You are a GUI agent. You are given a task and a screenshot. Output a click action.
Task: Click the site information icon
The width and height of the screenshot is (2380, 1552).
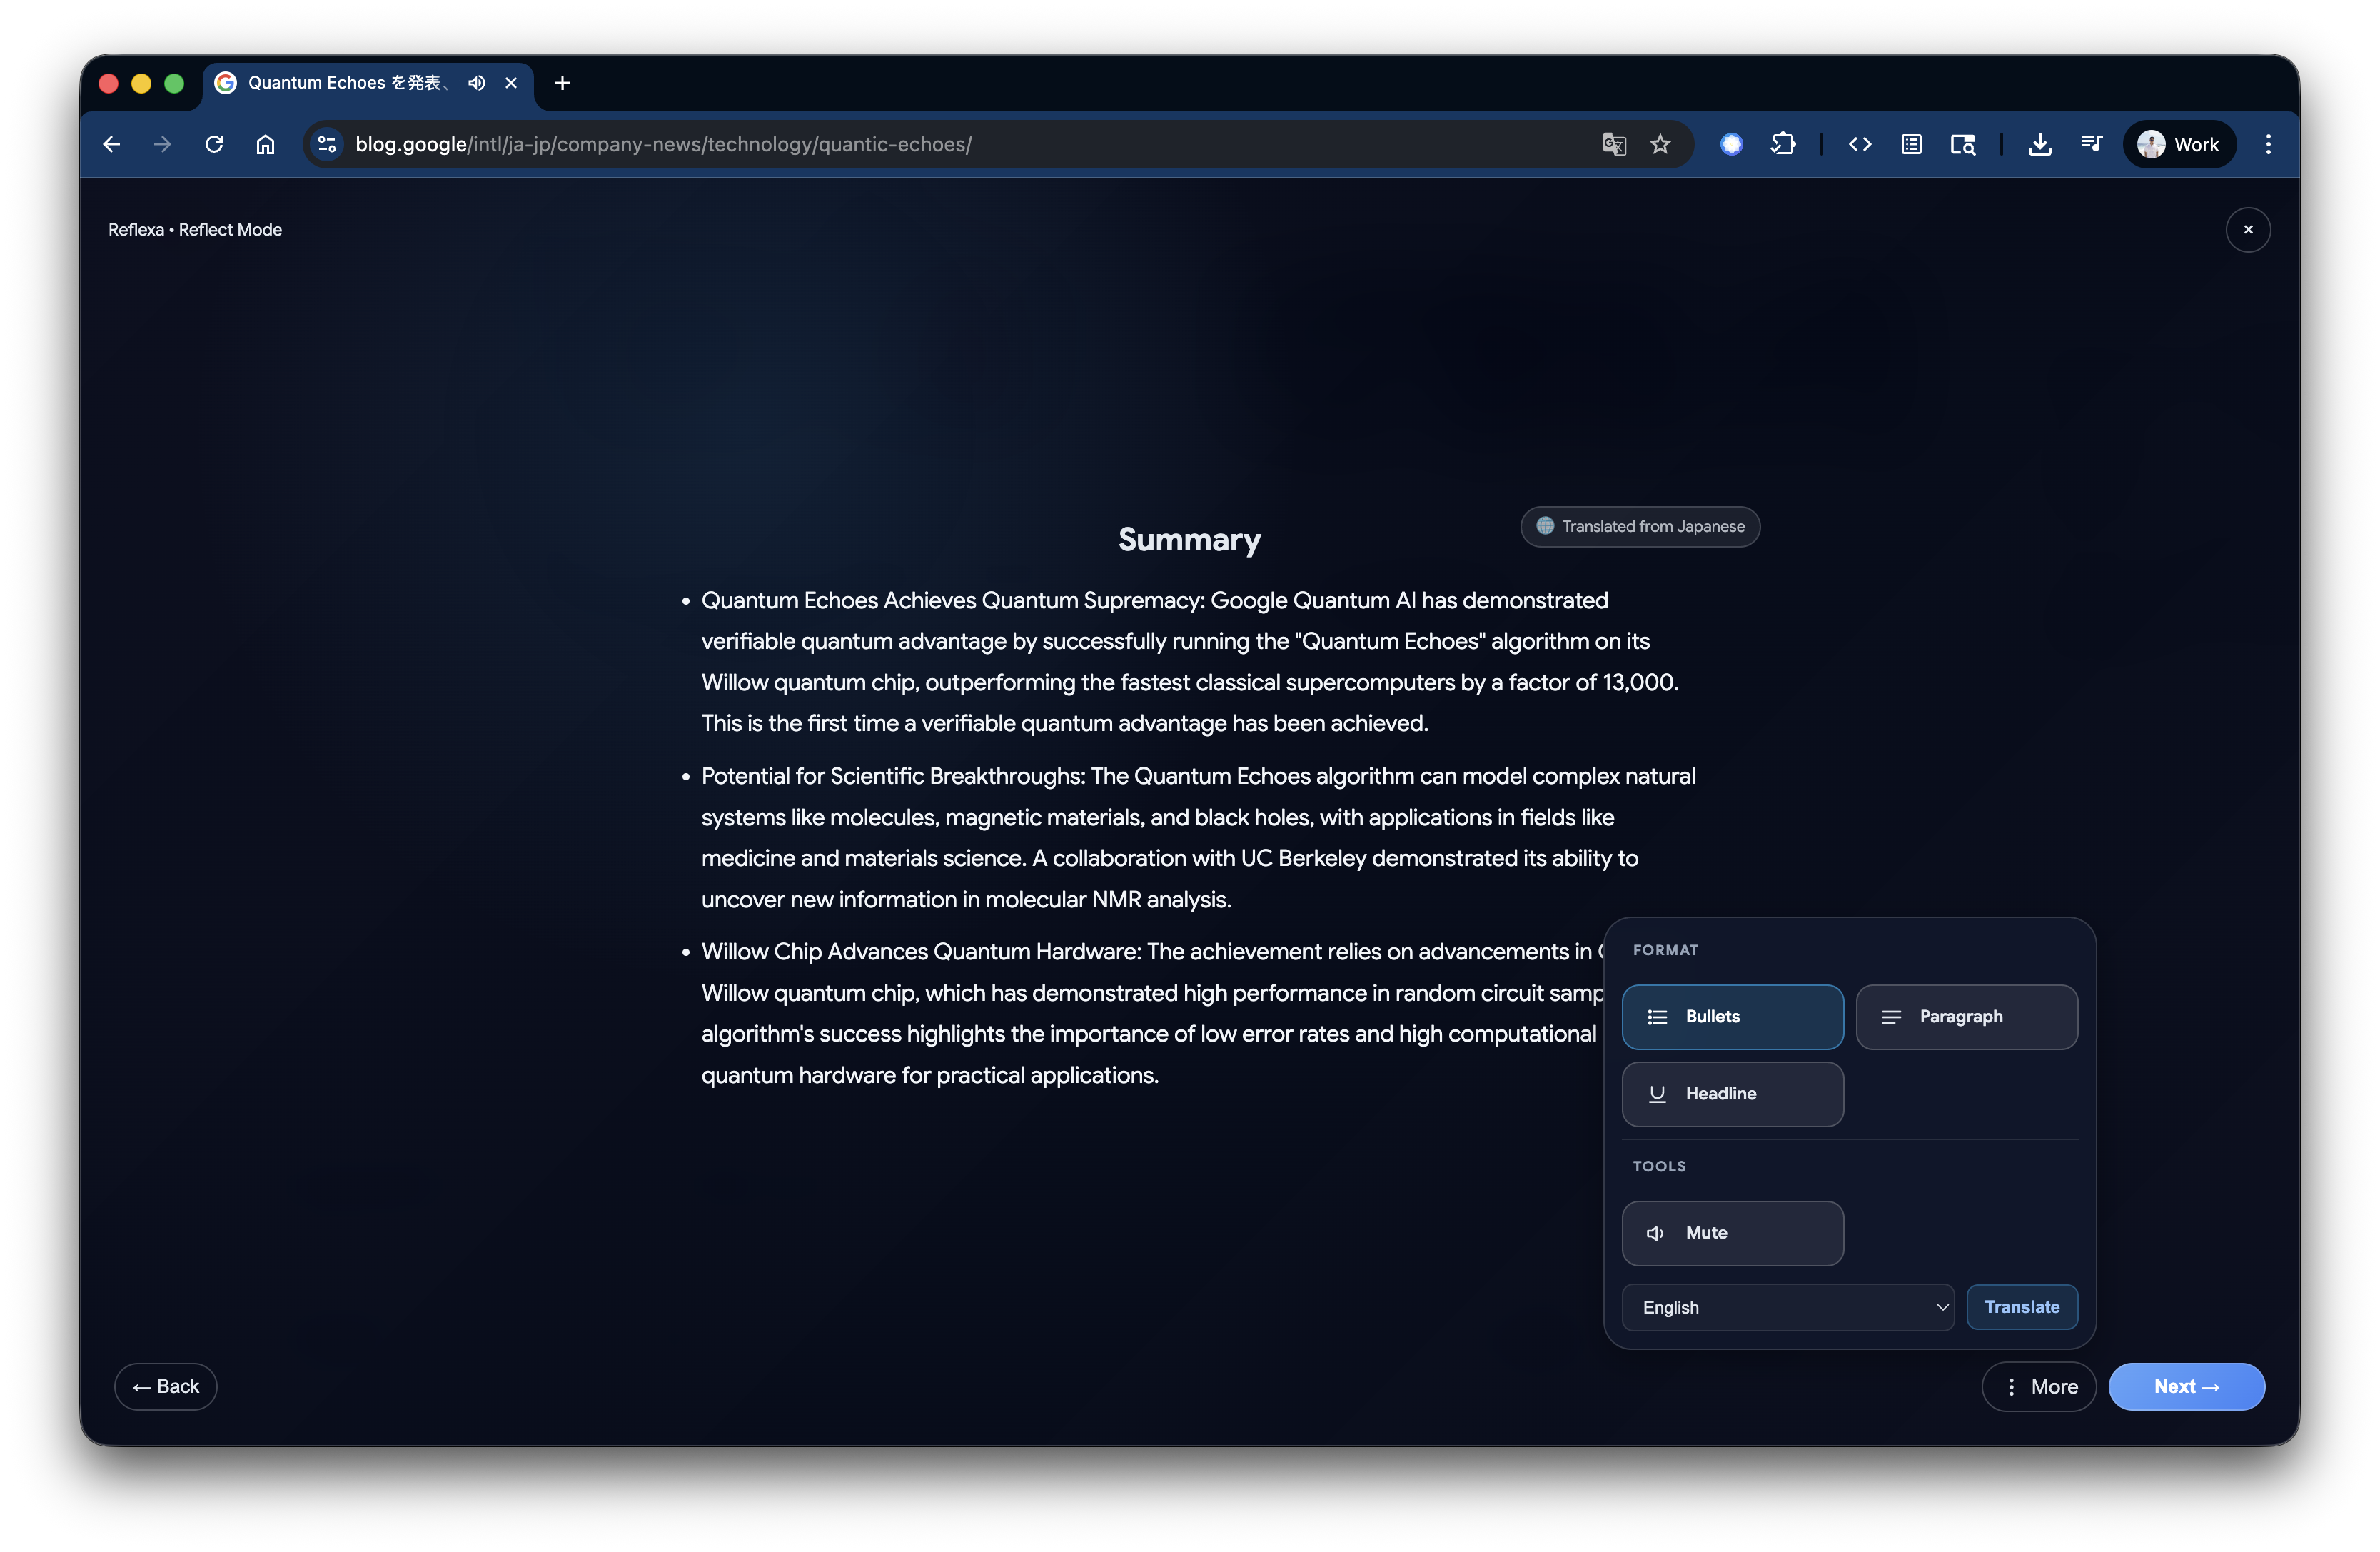pyautogui.click(x=327, y=144)
